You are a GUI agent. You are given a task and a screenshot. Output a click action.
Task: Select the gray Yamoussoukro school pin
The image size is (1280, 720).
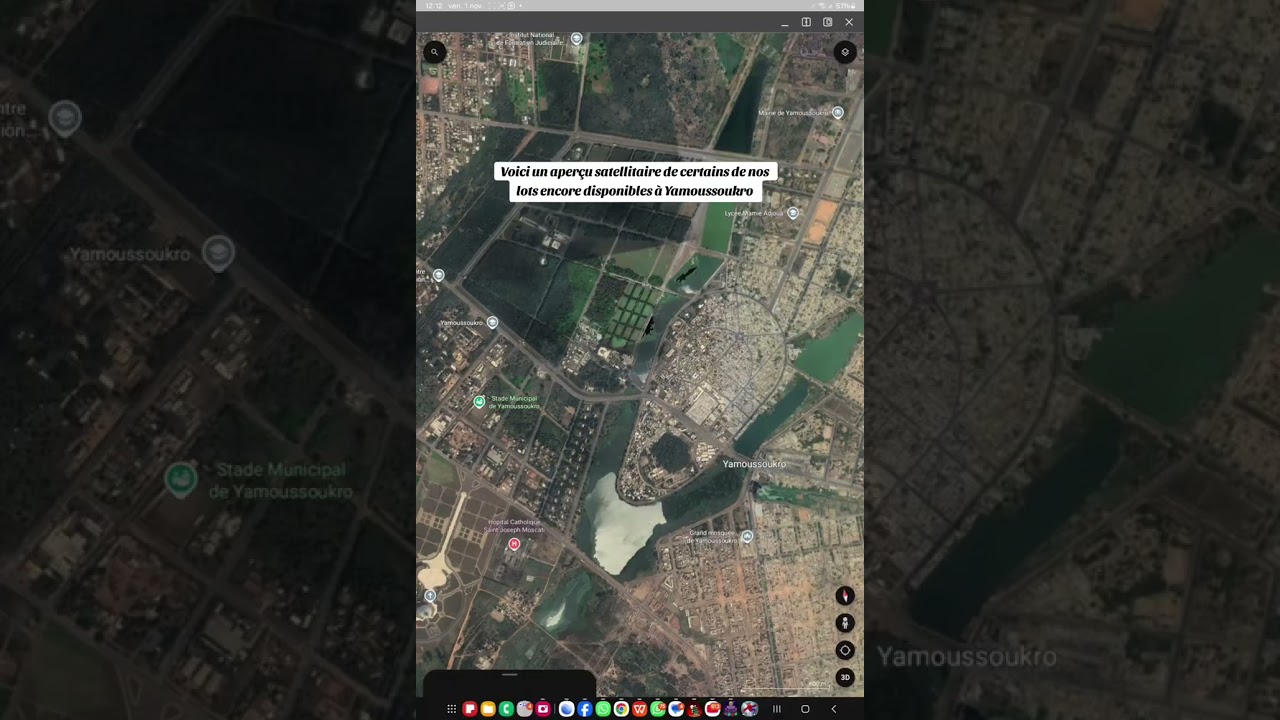tap(492, 322)
